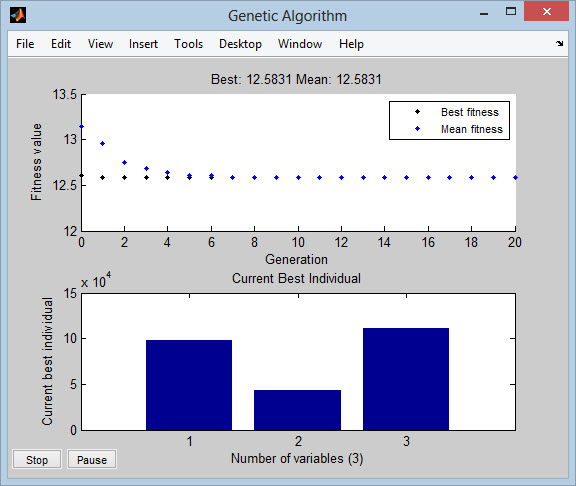Stop the genetic algorithm run
Image resolution: width=576 pixels, height=486 pixels.
(x=37, y=460)
